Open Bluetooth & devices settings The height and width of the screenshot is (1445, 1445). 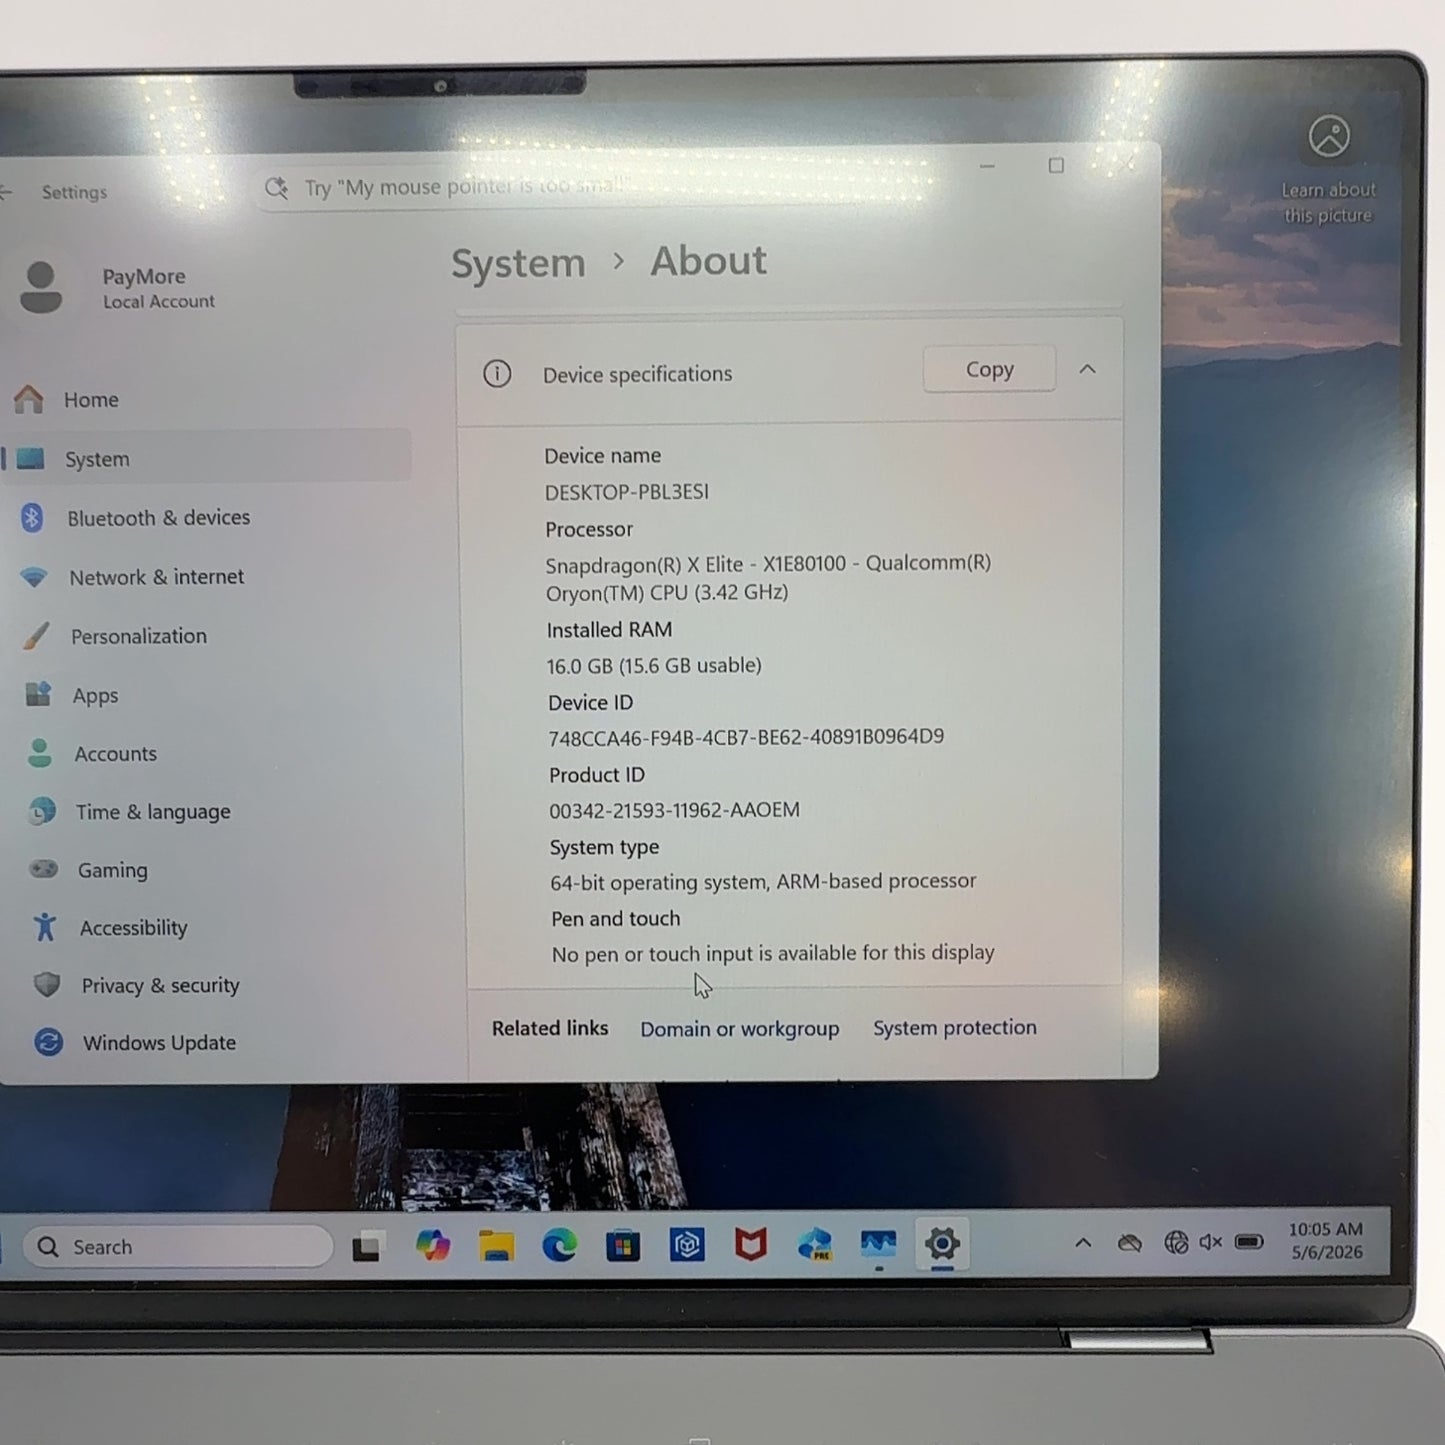click(158, 518)
